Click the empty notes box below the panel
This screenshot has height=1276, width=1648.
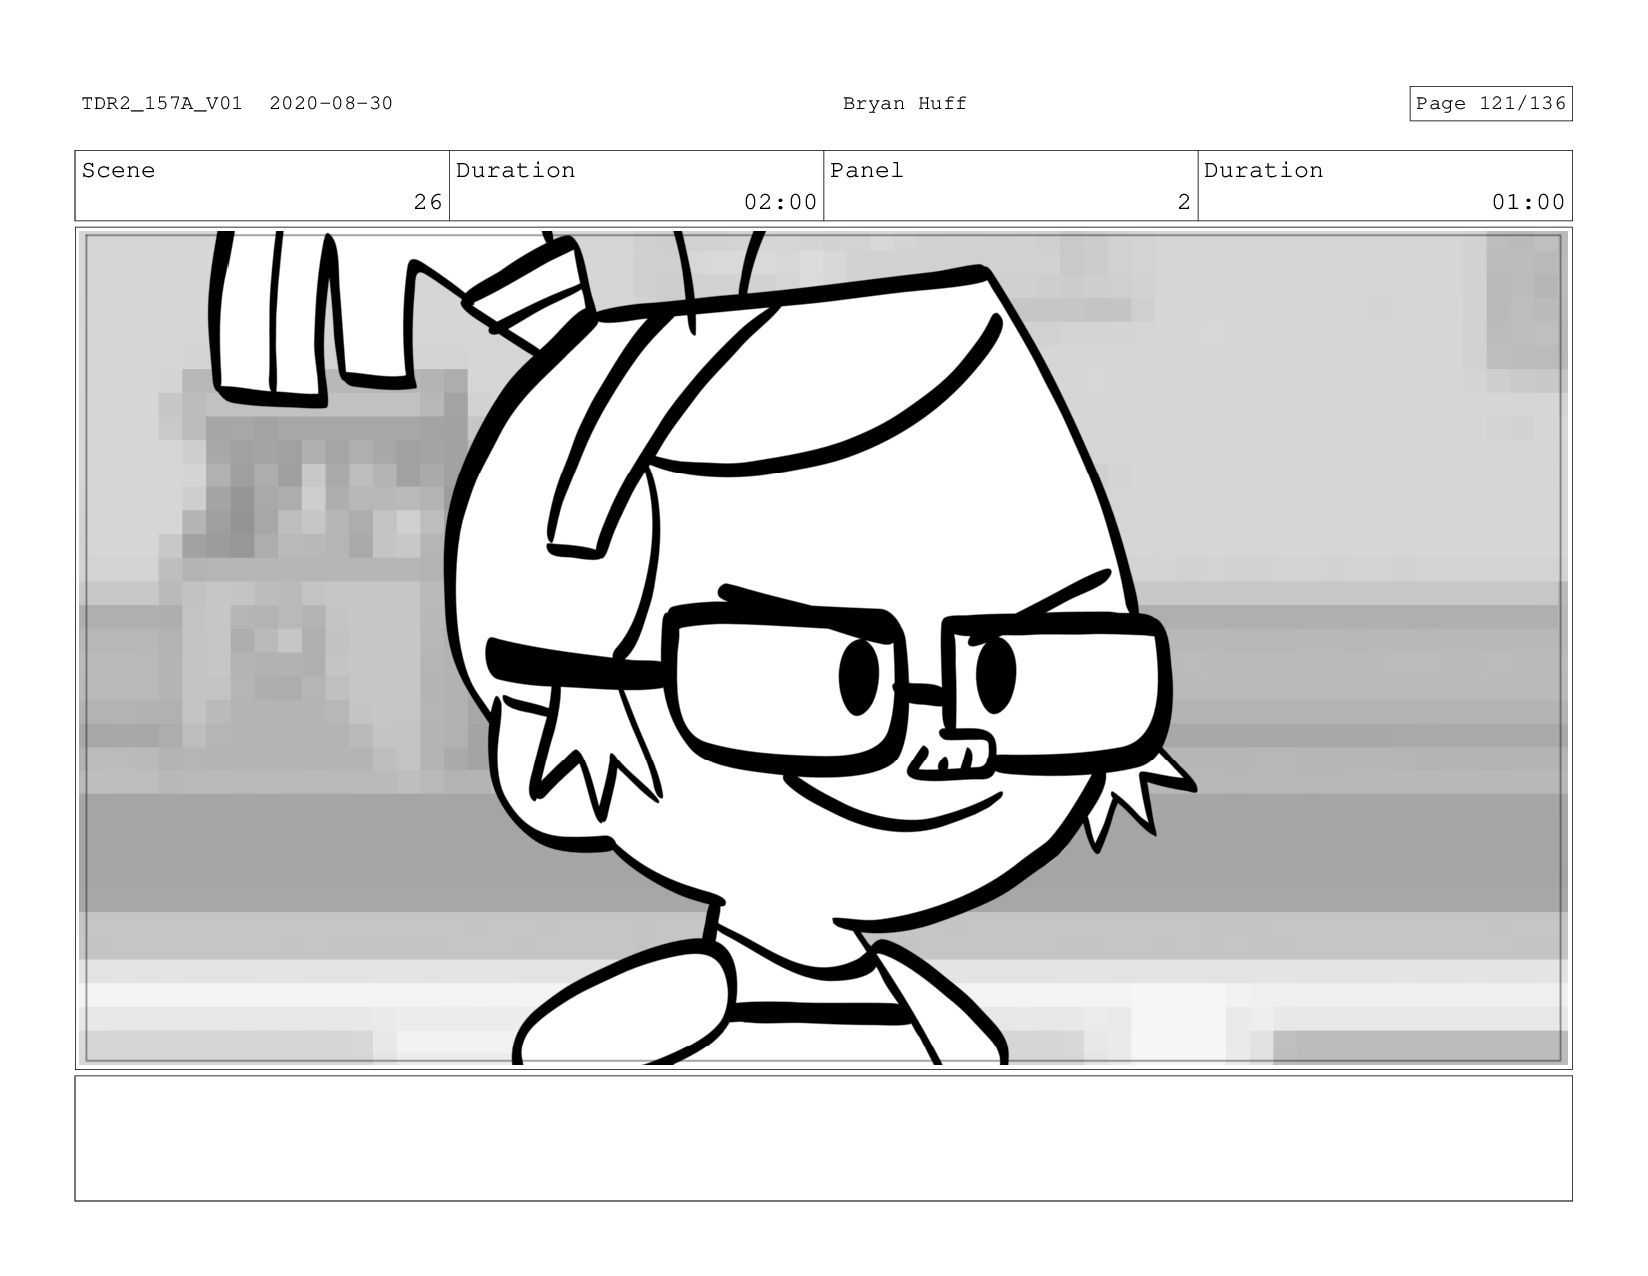823,1138
